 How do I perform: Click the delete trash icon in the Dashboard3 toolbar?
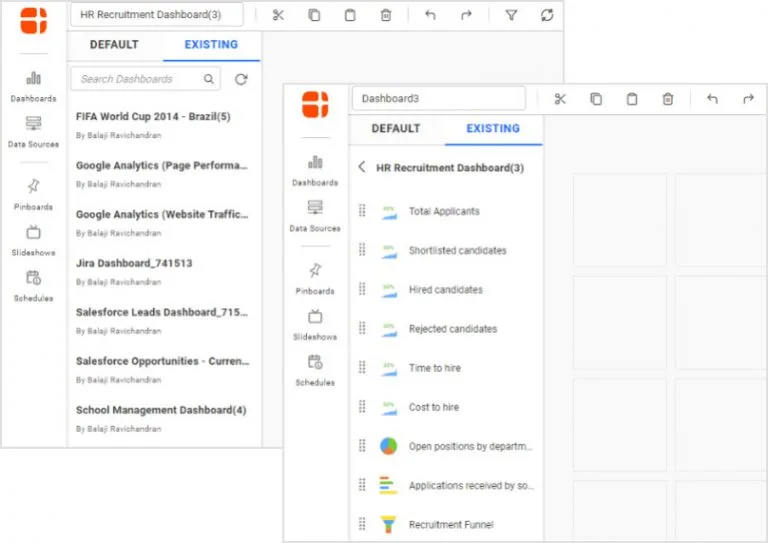click(667, 99)
